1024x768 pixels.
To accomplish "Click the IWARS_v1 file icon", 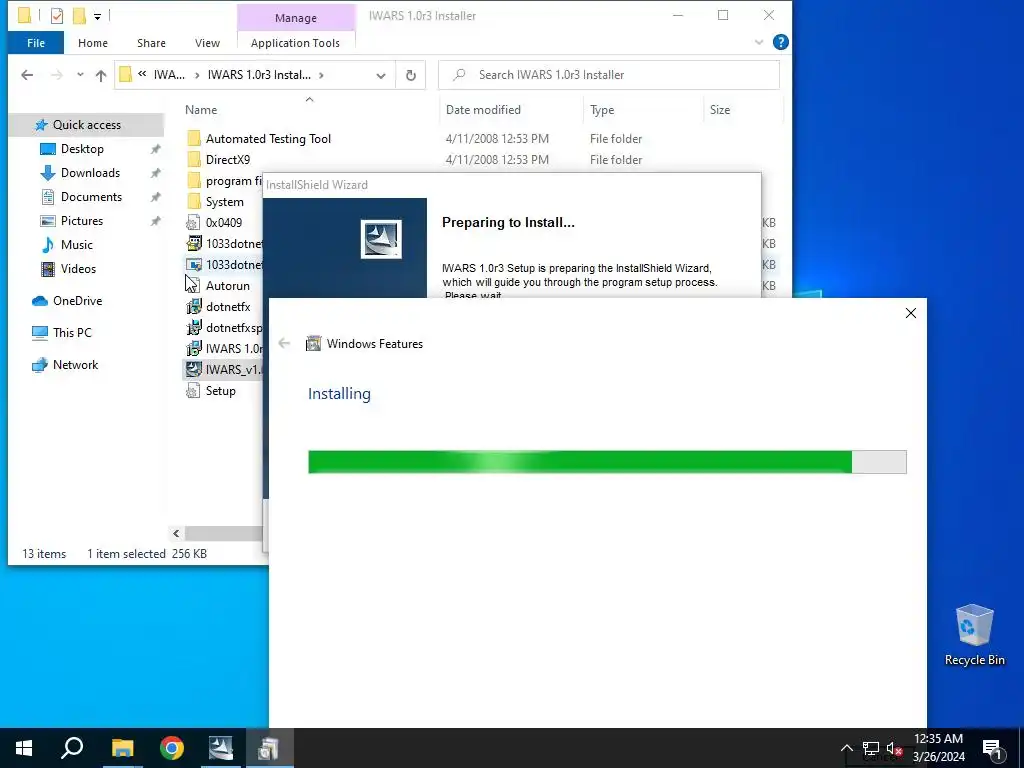I will pyautogui.click(x=193, y=369).
